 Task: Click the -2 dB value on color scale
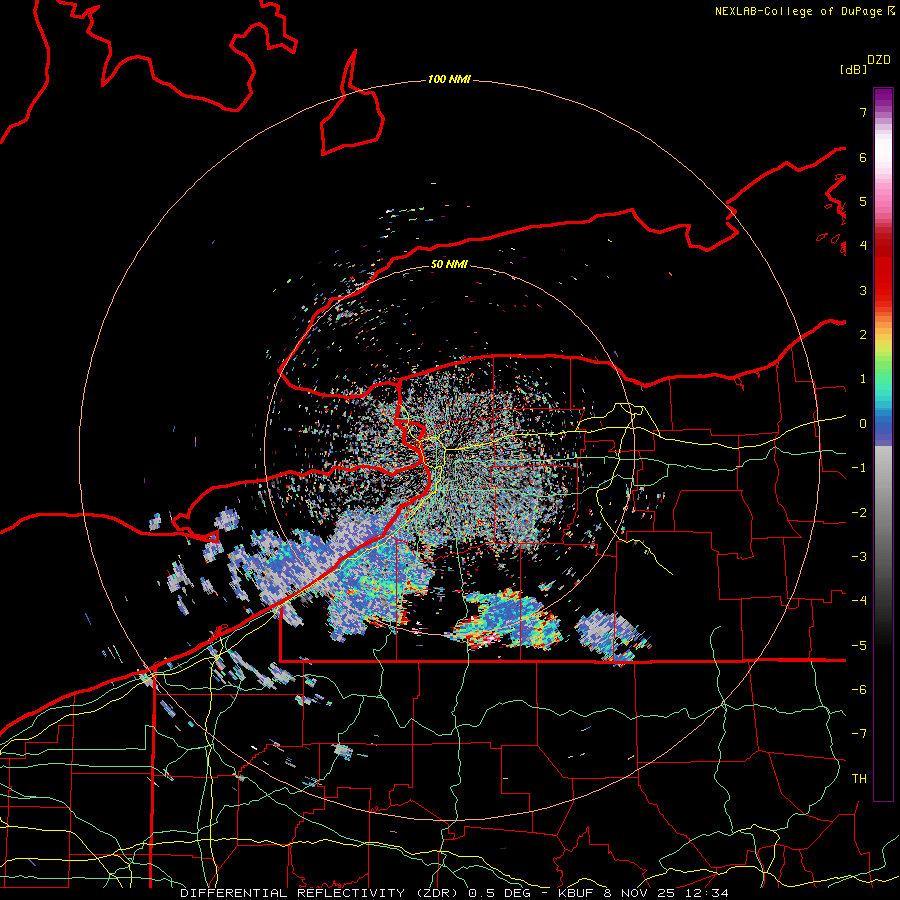pos(859,513)
